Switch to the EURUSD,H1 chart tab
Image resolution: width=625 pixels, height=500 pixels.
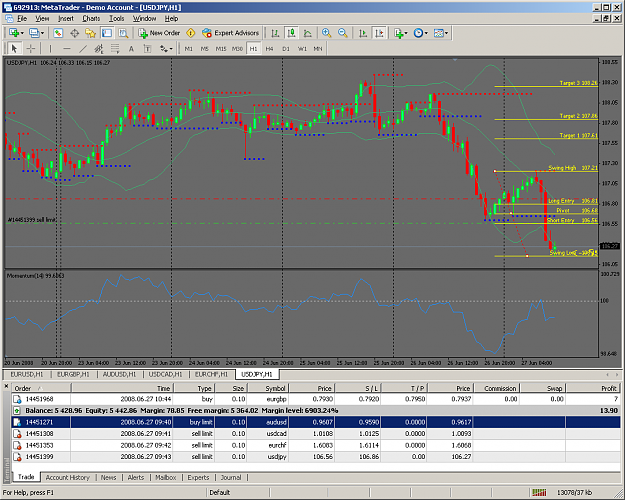point(27,374)
